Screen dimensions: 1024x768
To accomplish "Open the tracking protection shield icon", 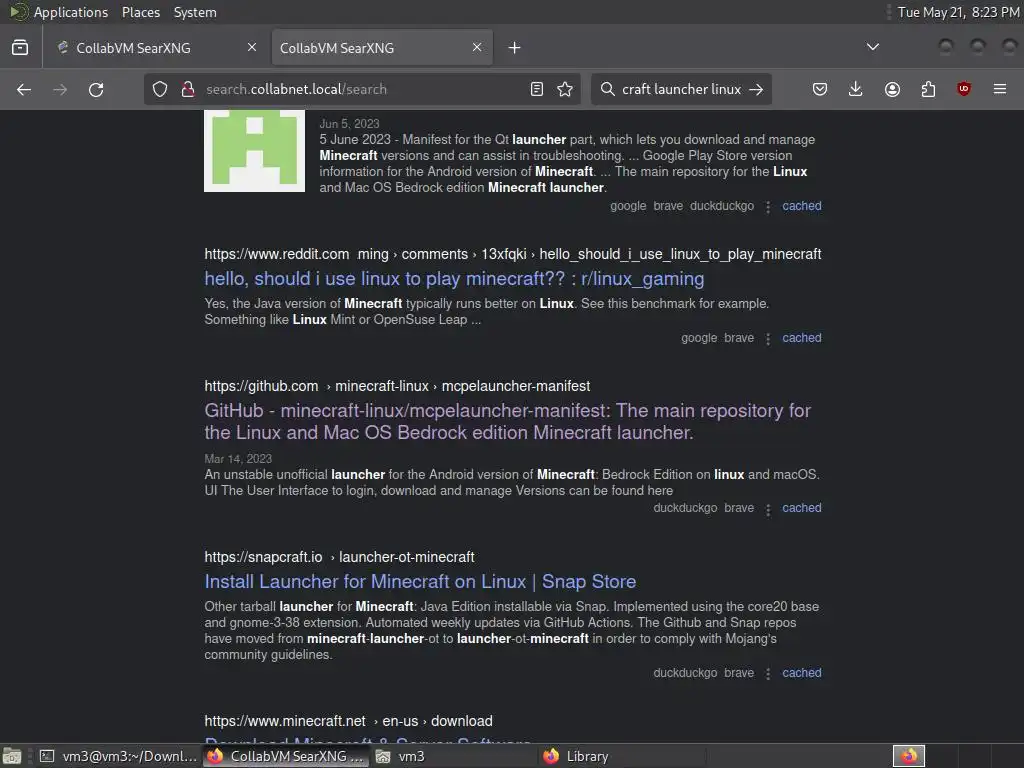I will 160,89.
